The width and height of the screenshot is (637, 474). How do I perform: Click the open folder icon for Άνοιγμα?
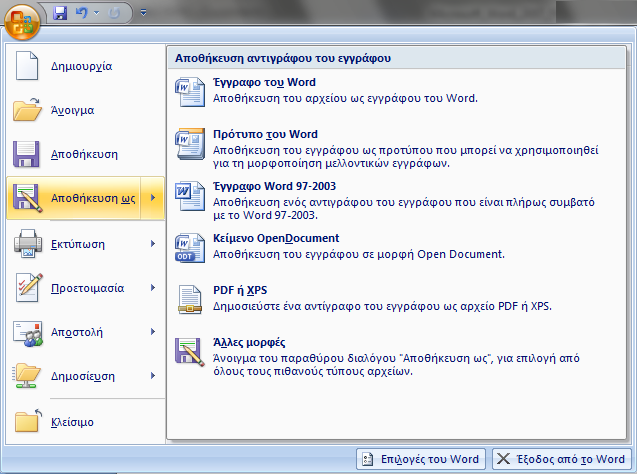pos(27,110)
